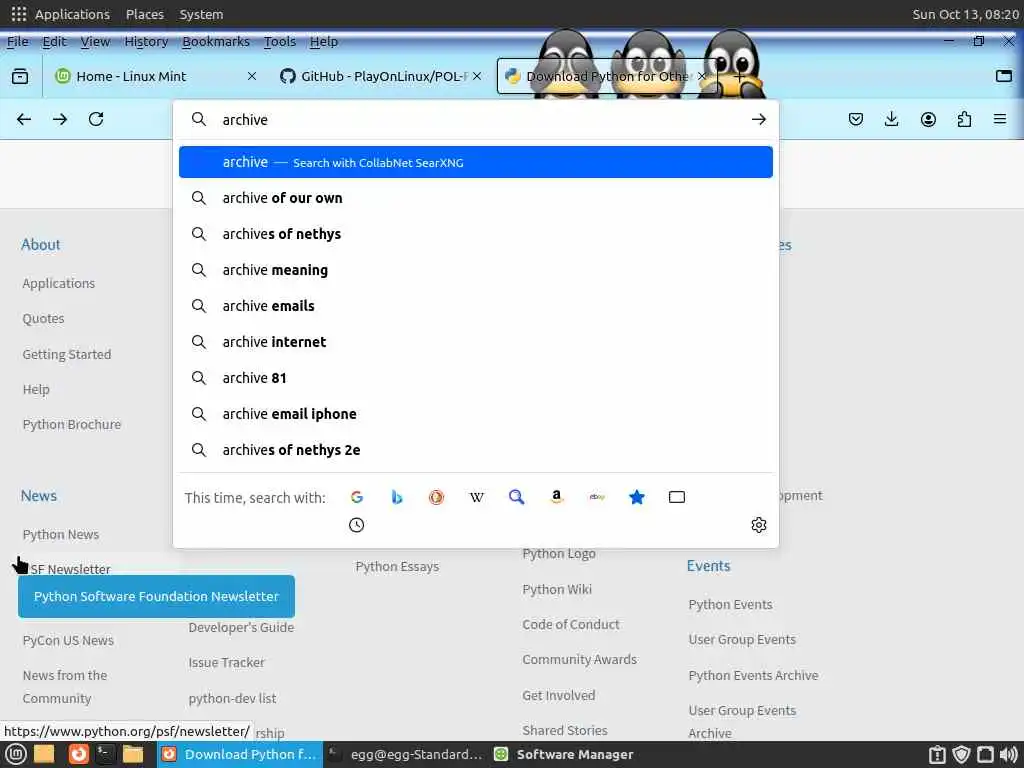The height and width of the screenshot is (768, 1024).
Task: Open the About link in the footer
Action: 40,244
